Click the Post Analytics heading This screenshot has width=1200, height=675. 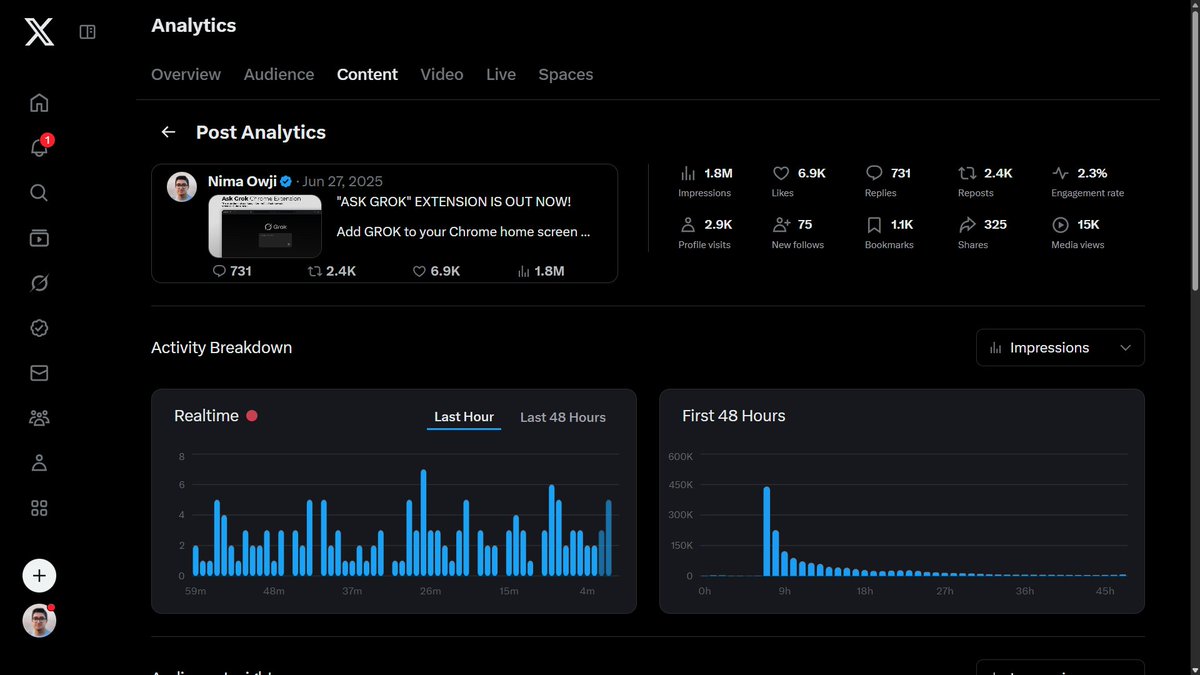tap(261, 132)
